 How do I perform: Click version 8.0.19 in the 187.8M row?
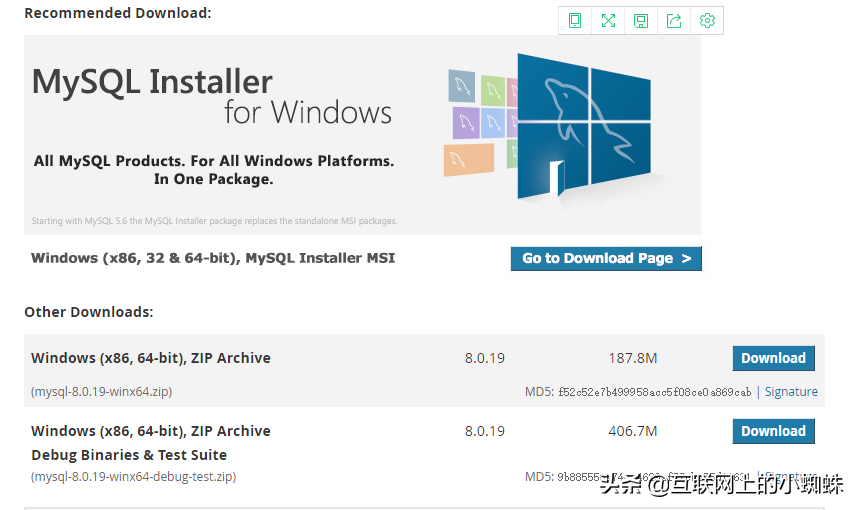[485, 358]
